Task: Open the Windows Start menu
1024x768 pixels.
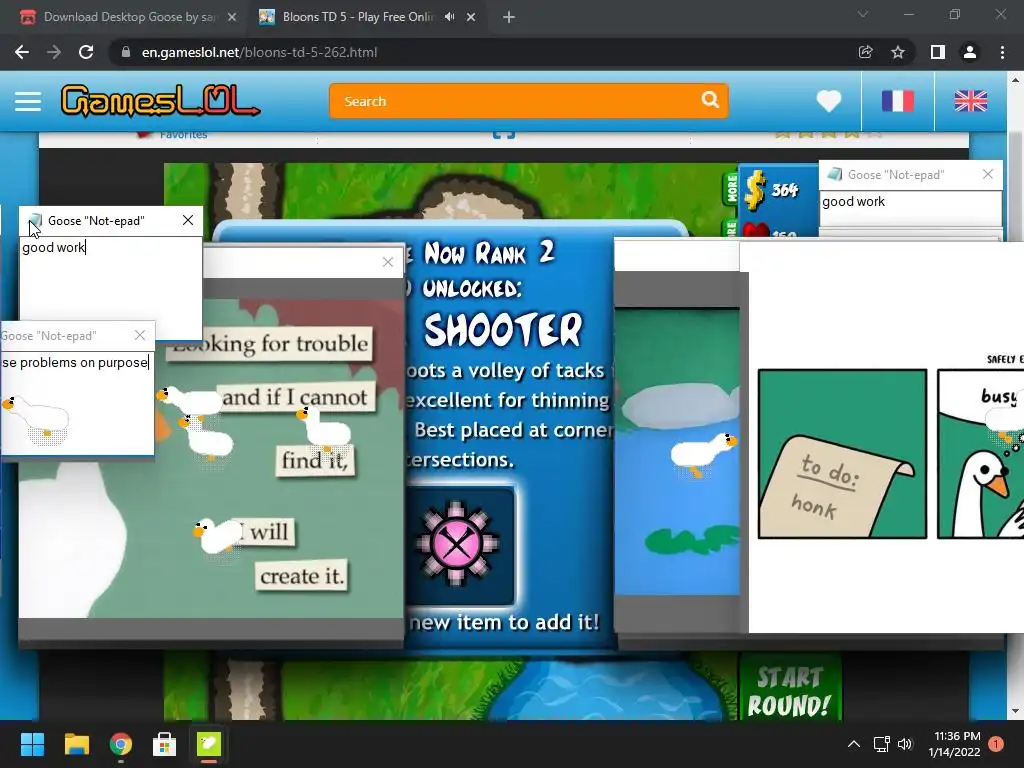Action: coord(32,744)
